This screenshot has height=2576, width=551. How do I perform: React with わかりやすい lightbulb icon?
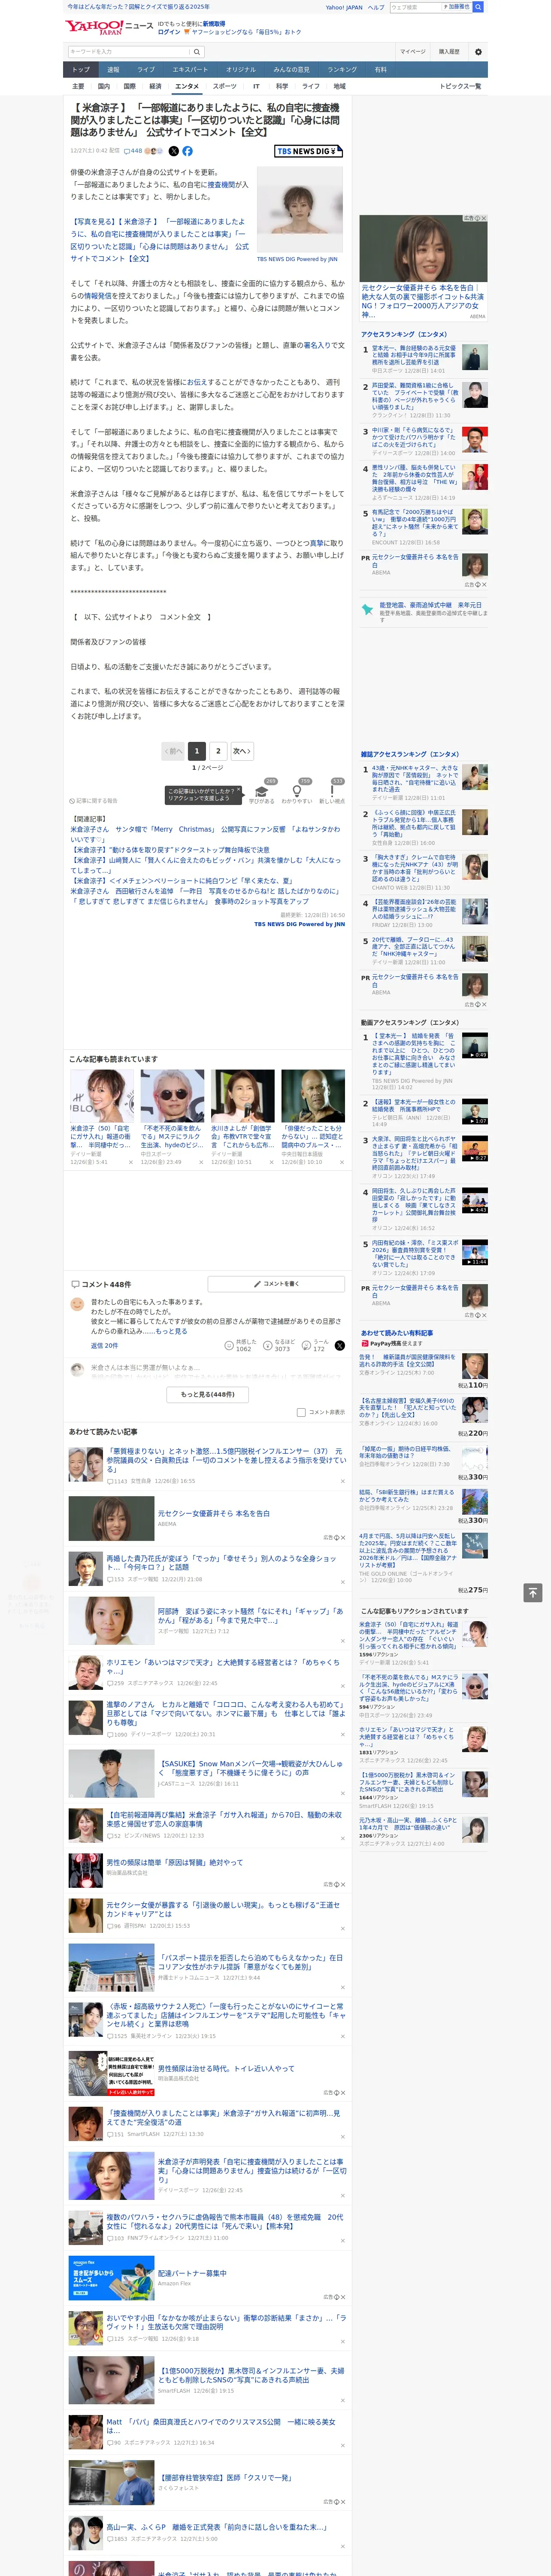click(x=296, y=791)
